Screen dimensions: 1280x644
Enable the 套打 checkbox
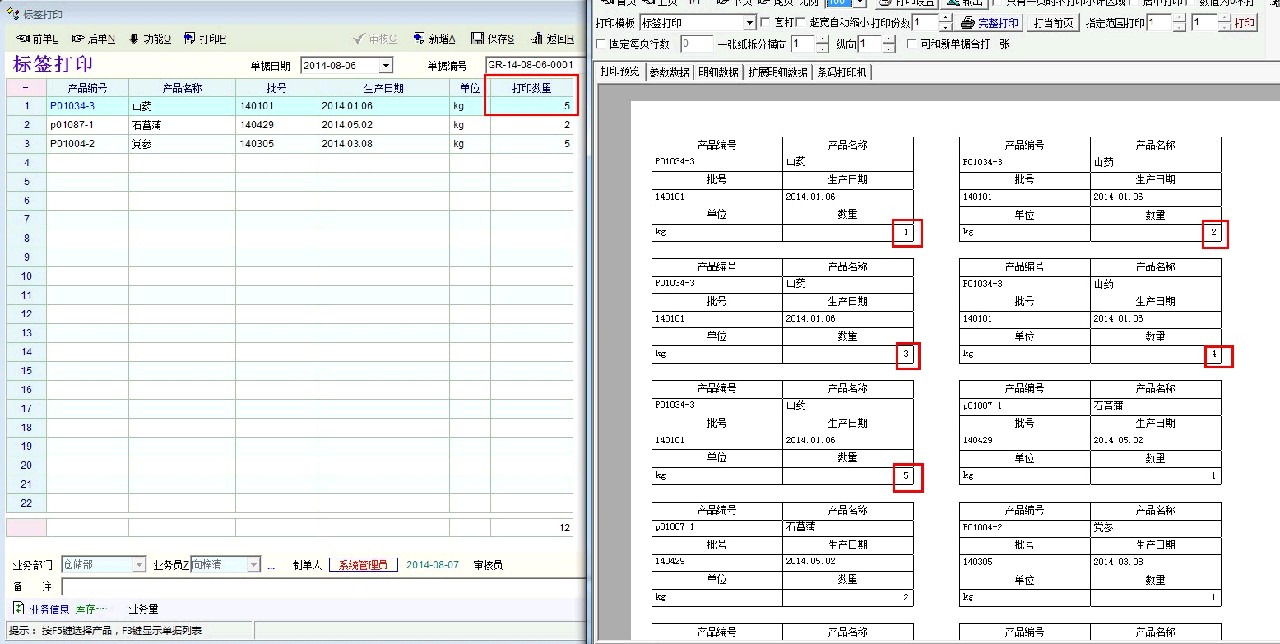click(x=766, y=22)
